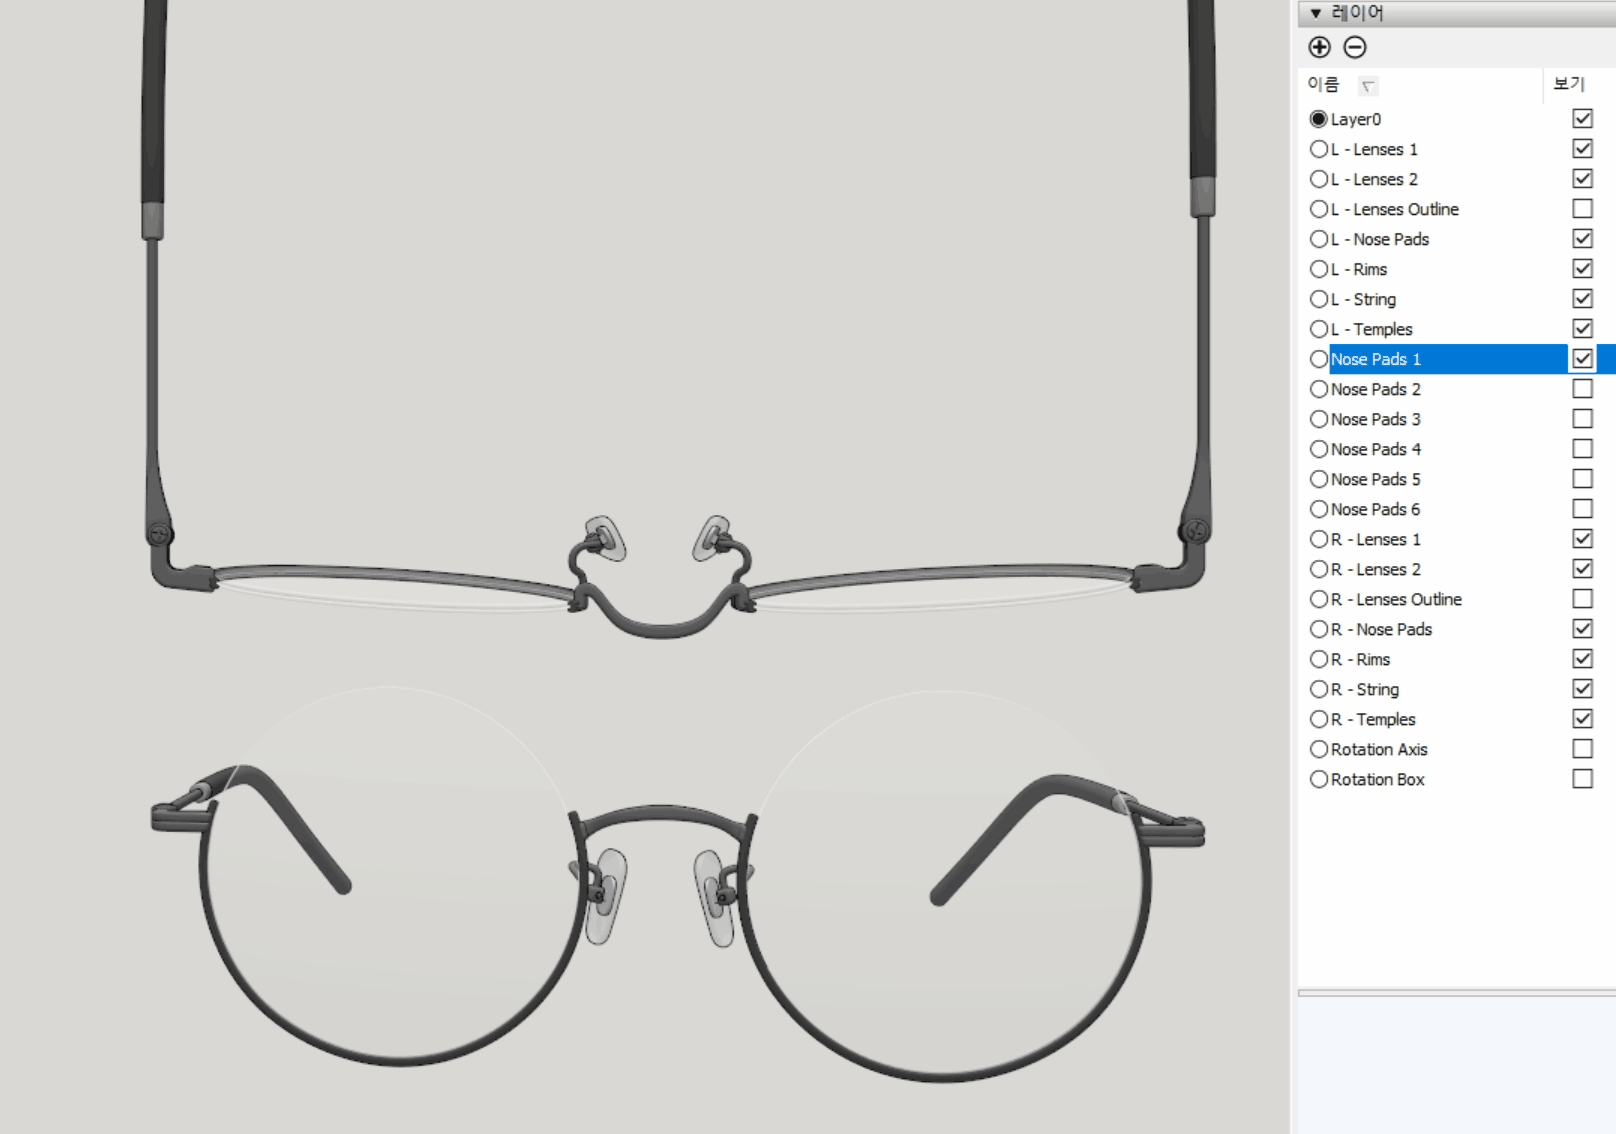Click the sort arrow beside 이름 header
Viewport: 1616px width, 1134px height.
point(1367,86)
